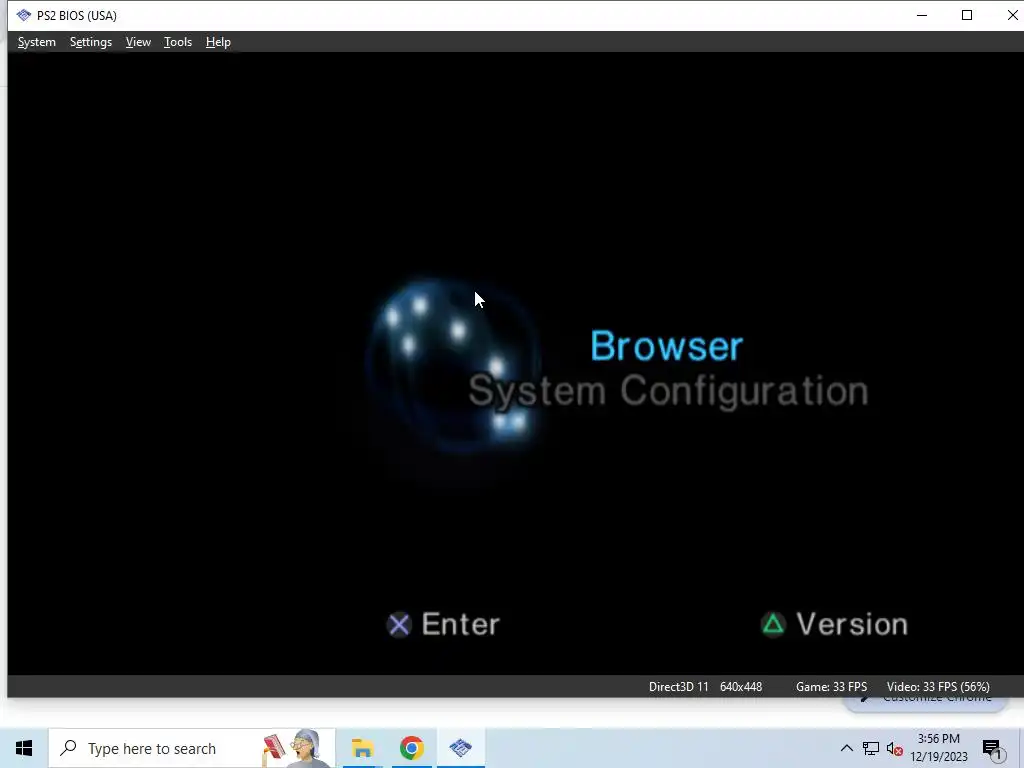Open the View menu
1024x768 pixels.
pyautogui.click(x=138, y=42)
